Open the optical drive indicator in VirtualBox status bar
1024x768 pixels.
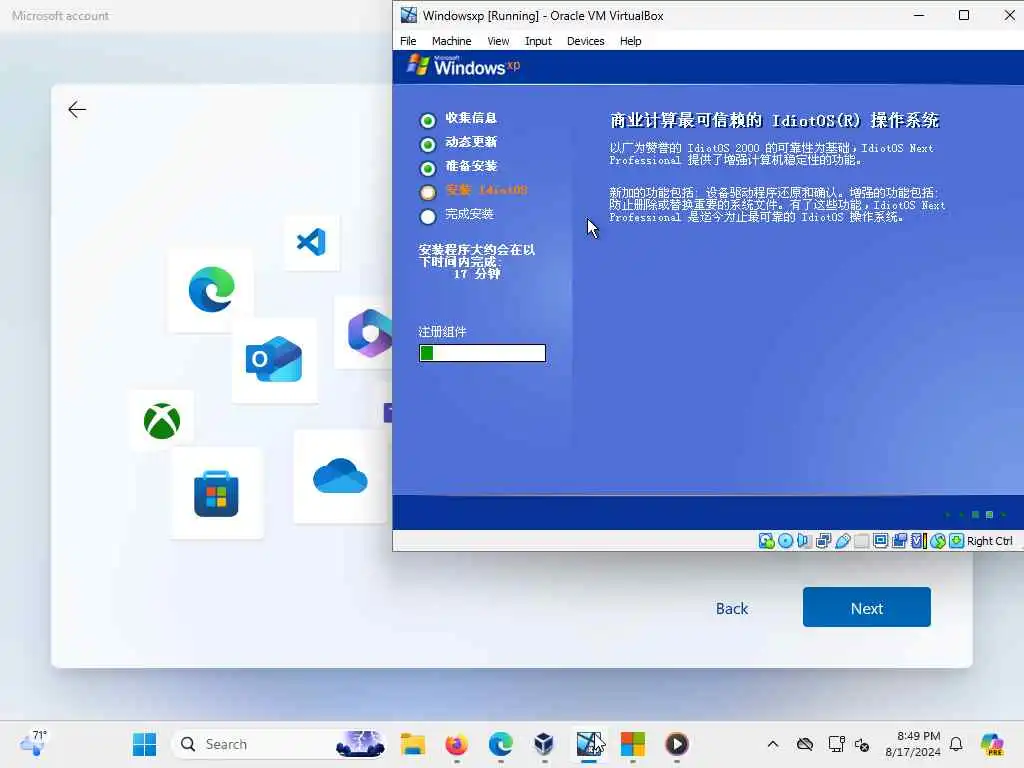click(x=785, y=541)
